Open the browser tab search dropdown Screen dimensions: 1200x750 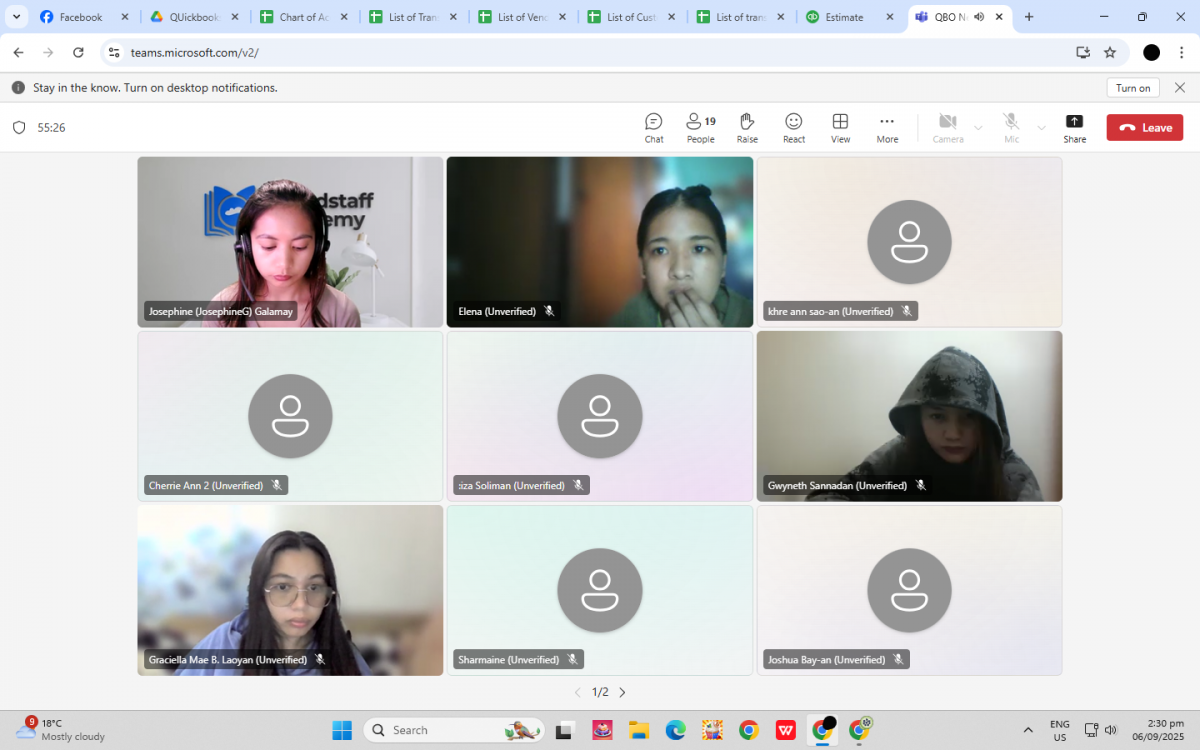(x=16, y=17)
